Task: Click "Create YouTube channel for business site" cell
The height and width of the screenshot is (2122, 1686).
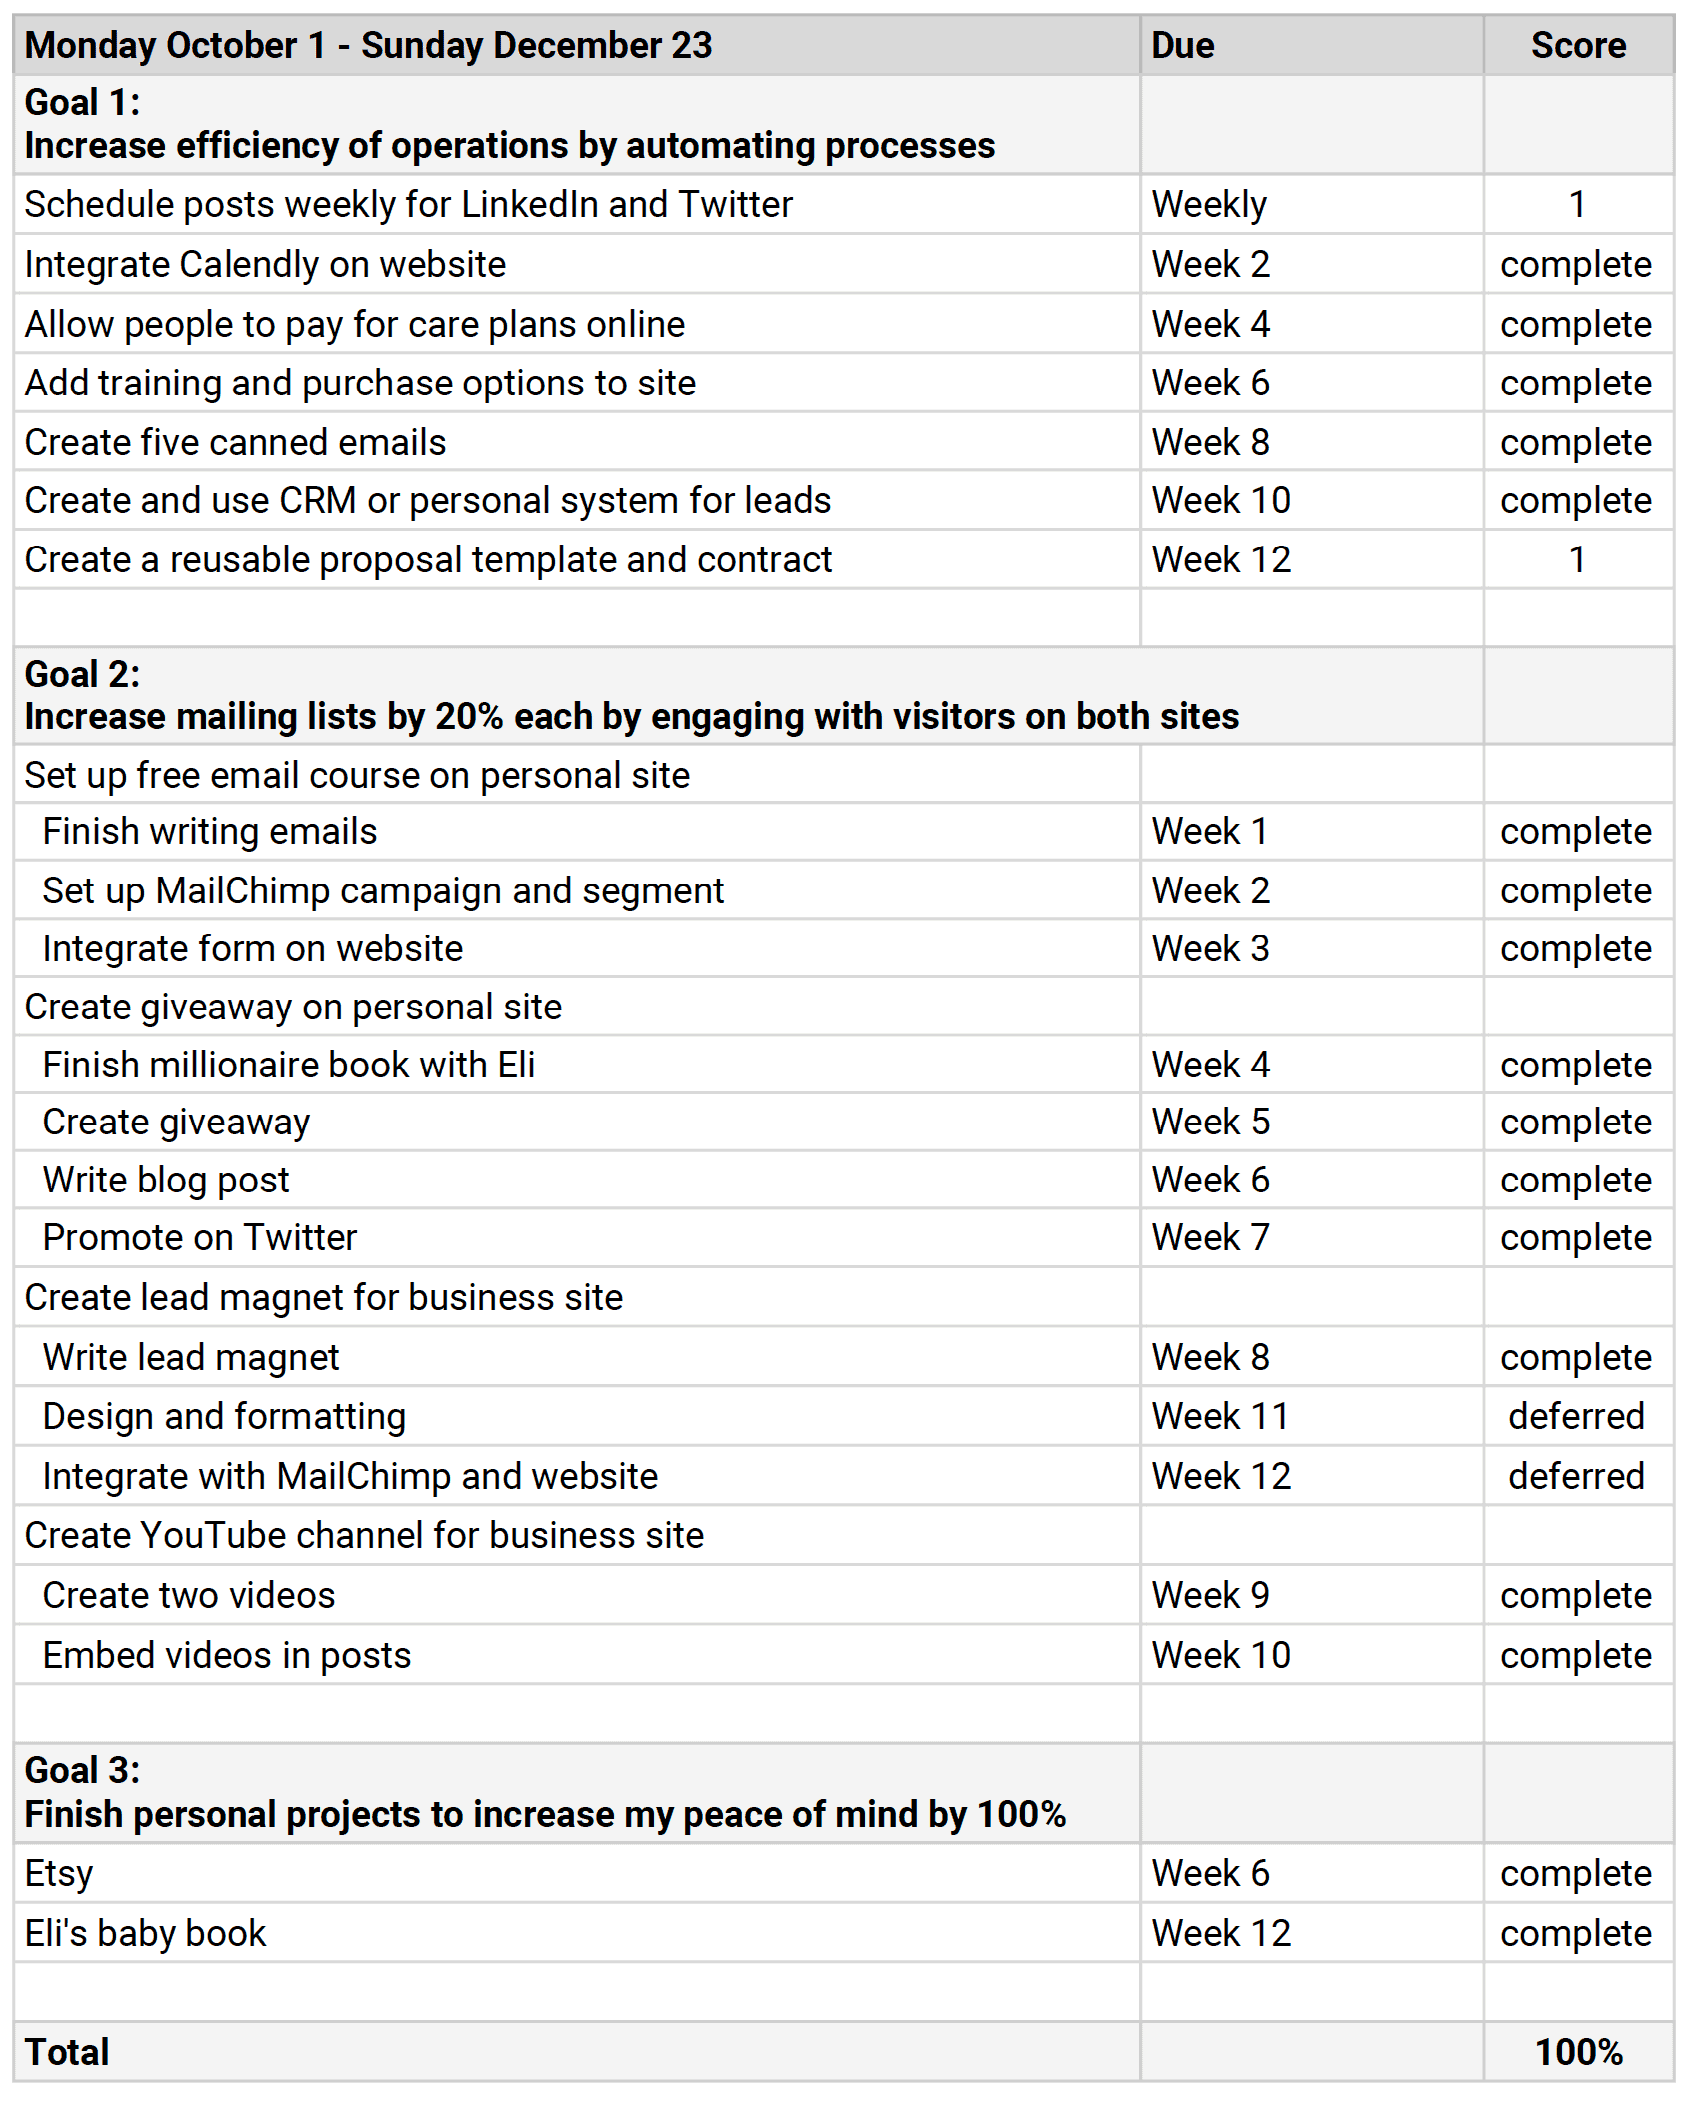Action: pos(364,1536)
